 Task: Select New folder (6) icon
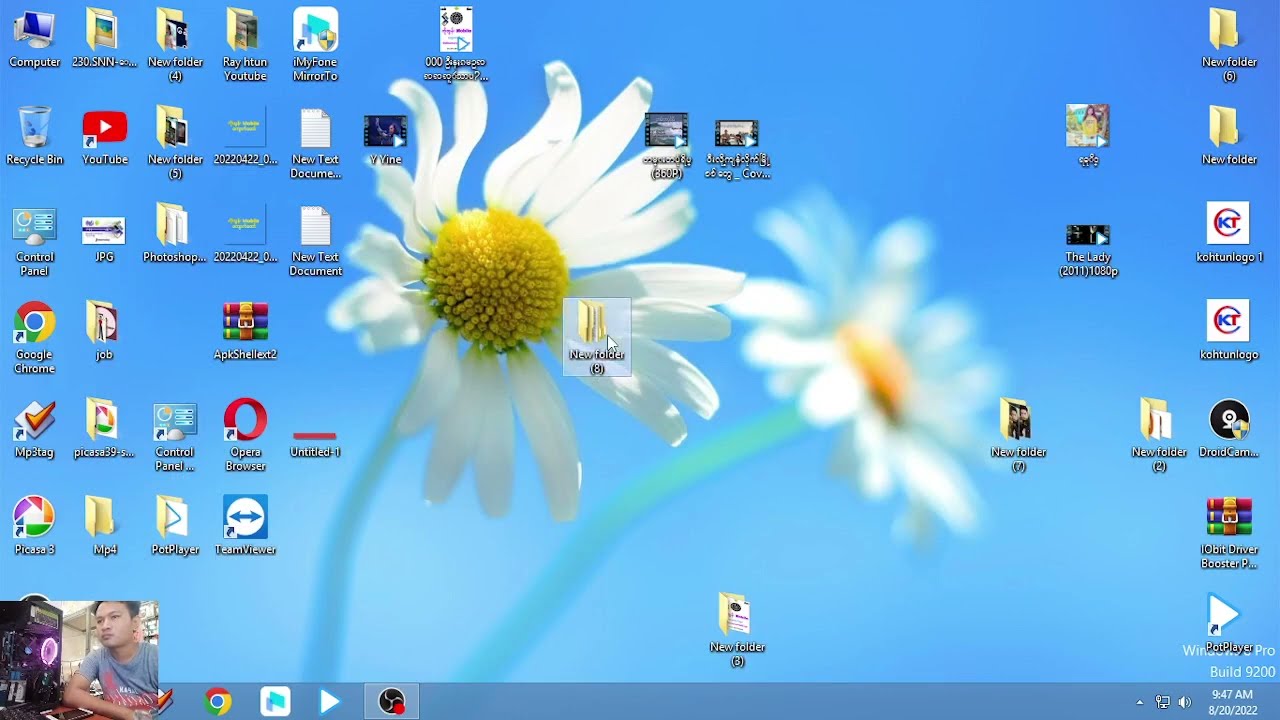point(1229,44)
